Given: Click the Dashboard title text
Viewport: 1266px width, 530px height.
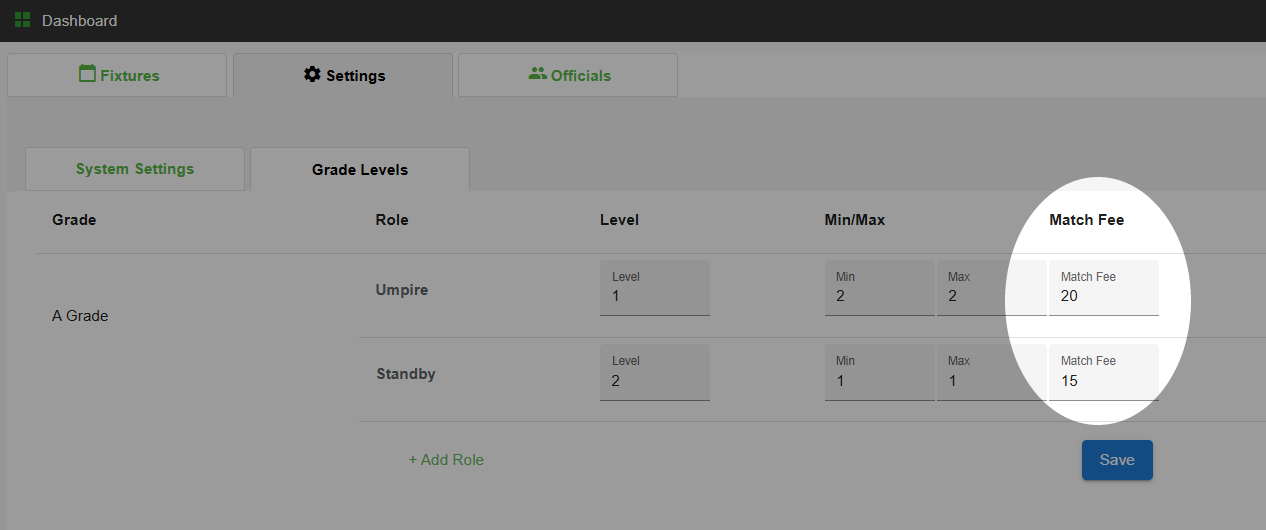Looking at the screenshot, I should tap(79, 21).
